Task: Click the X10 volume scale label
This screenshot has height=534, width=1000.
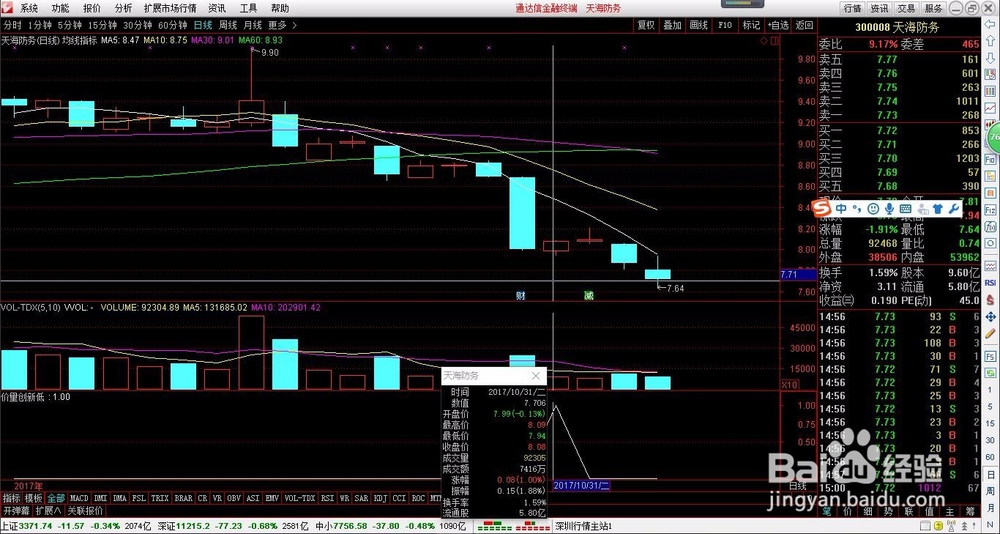Action: [x=789, y=385]
